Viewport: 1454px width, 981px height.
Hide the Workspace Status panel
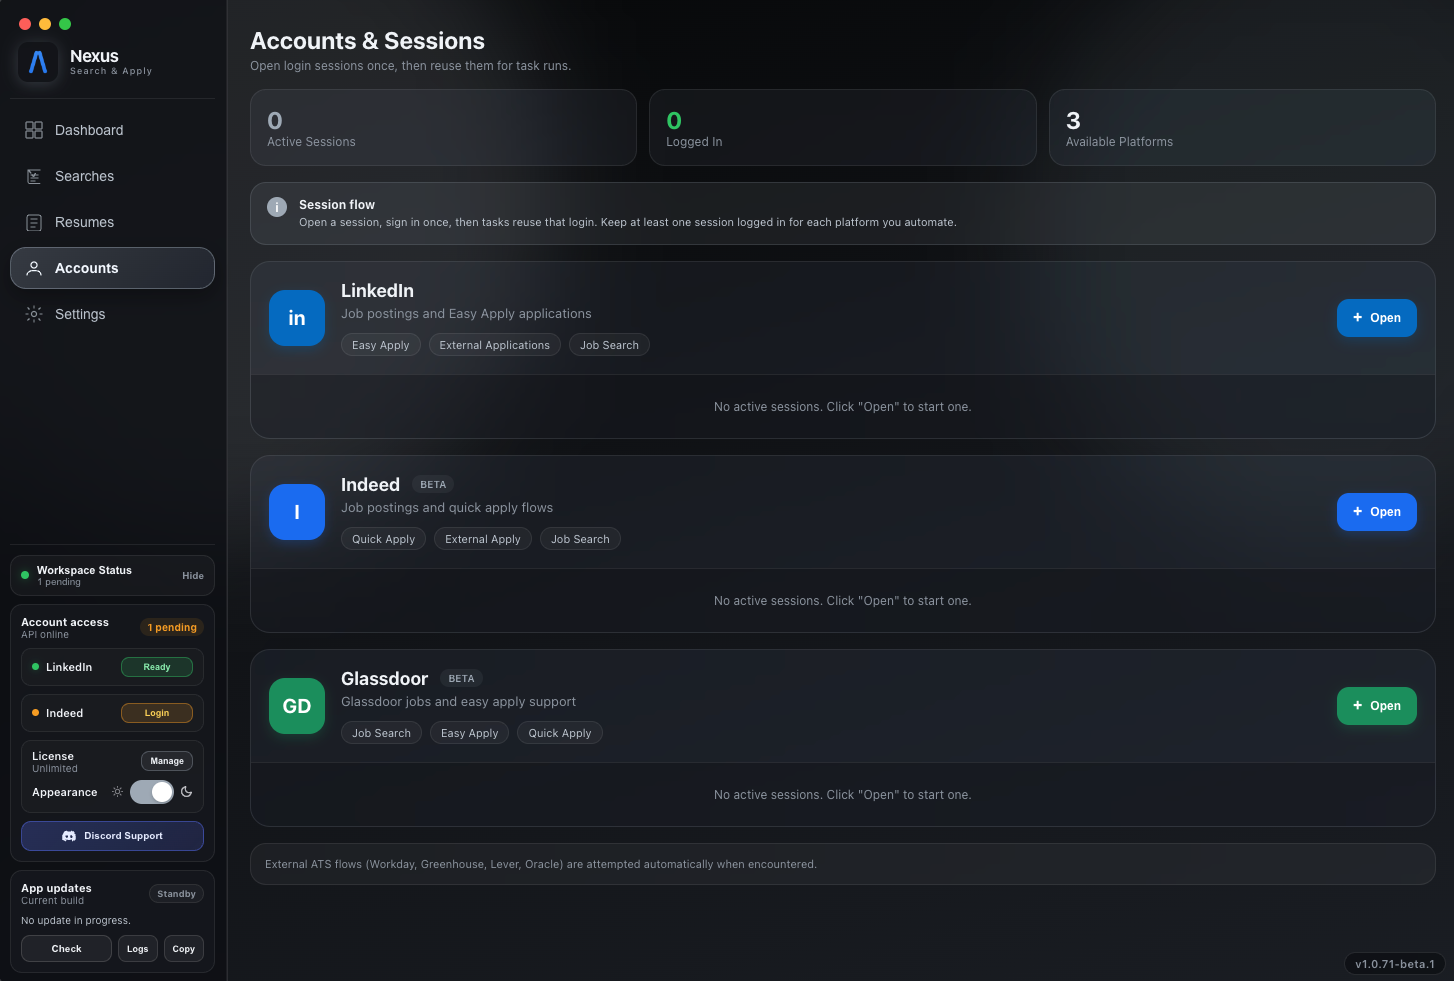[x=192, y=575]
